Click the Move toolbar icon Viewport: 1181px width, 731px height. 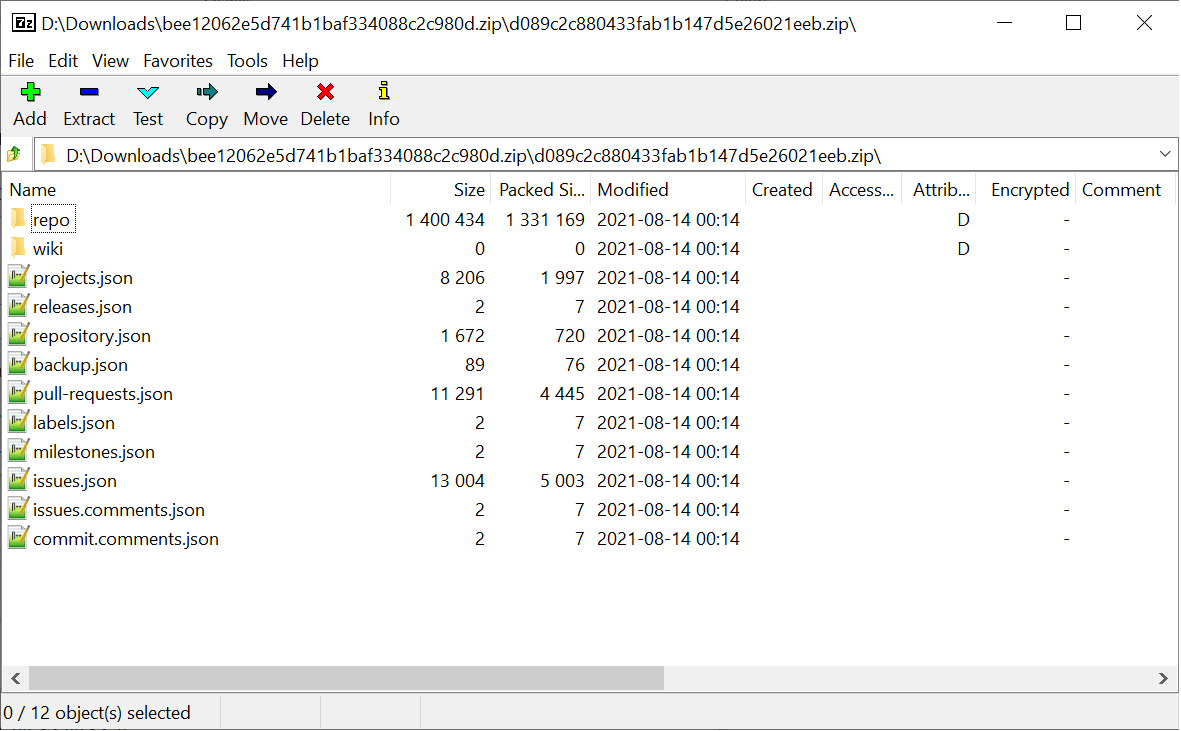click(x=265, y=92)
